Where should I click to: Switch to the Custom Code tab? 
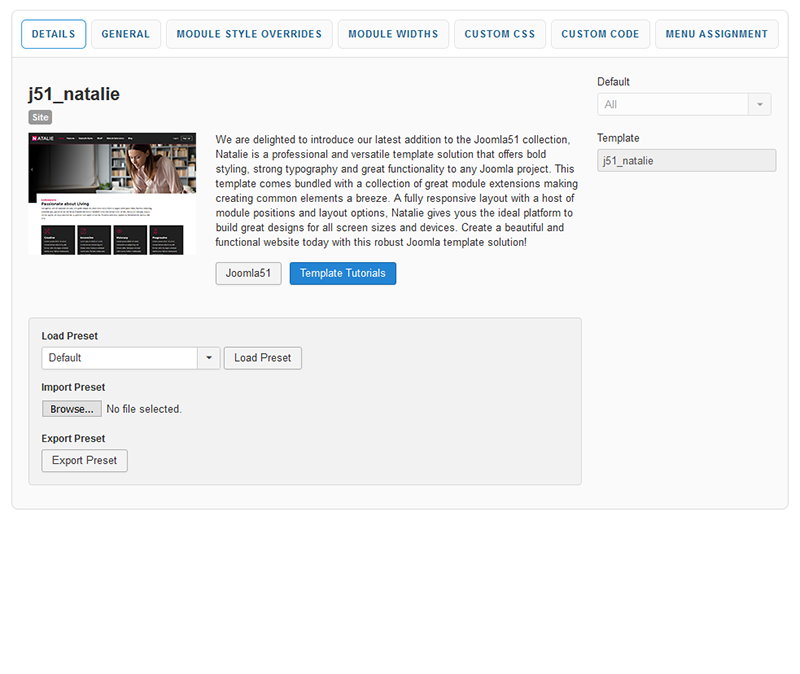coord(600,34)
